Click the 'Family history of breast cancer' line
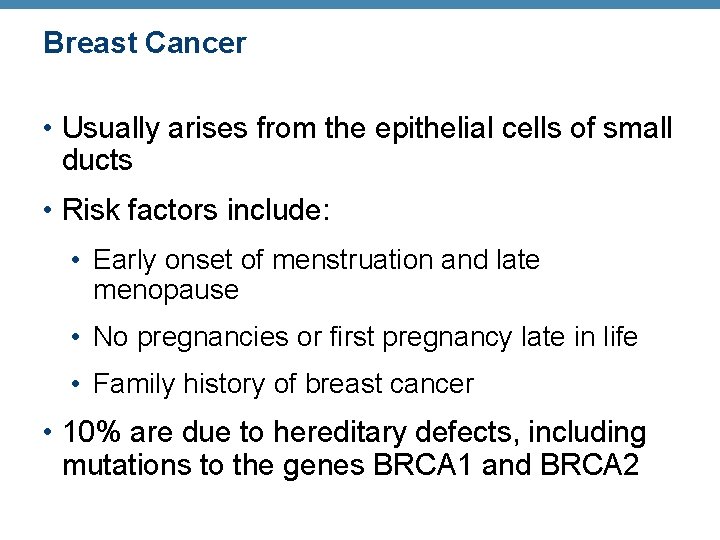The height and width of the screenshot is (540, 720). click(x=283, y=384)
